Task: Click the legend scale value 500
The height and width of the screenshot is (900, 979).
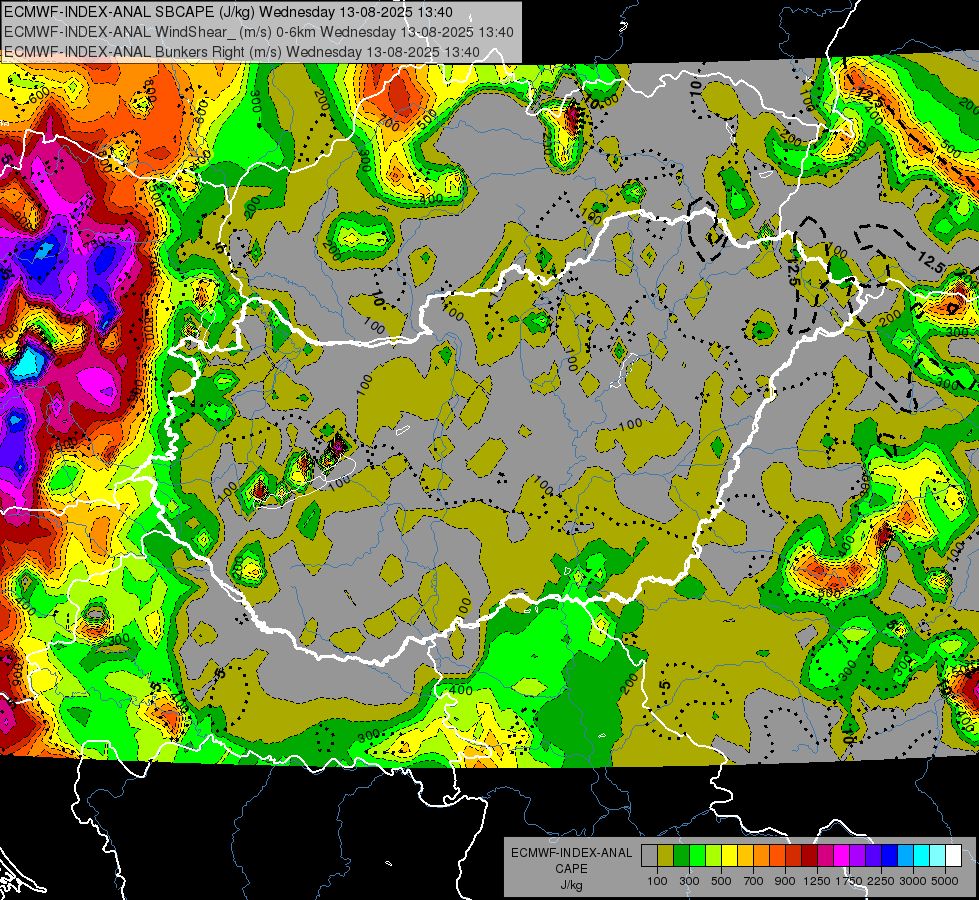Action: tap(721, 881)
